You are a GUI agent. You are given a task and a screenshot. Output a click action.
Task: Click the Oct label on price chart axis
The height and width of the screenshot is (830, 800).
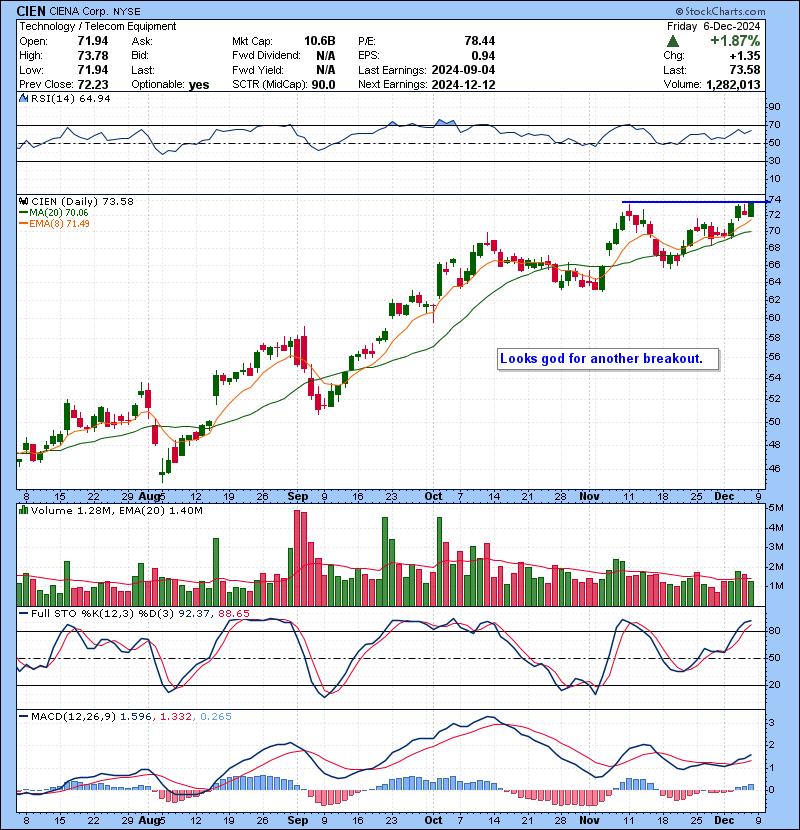tap(433, 497)
